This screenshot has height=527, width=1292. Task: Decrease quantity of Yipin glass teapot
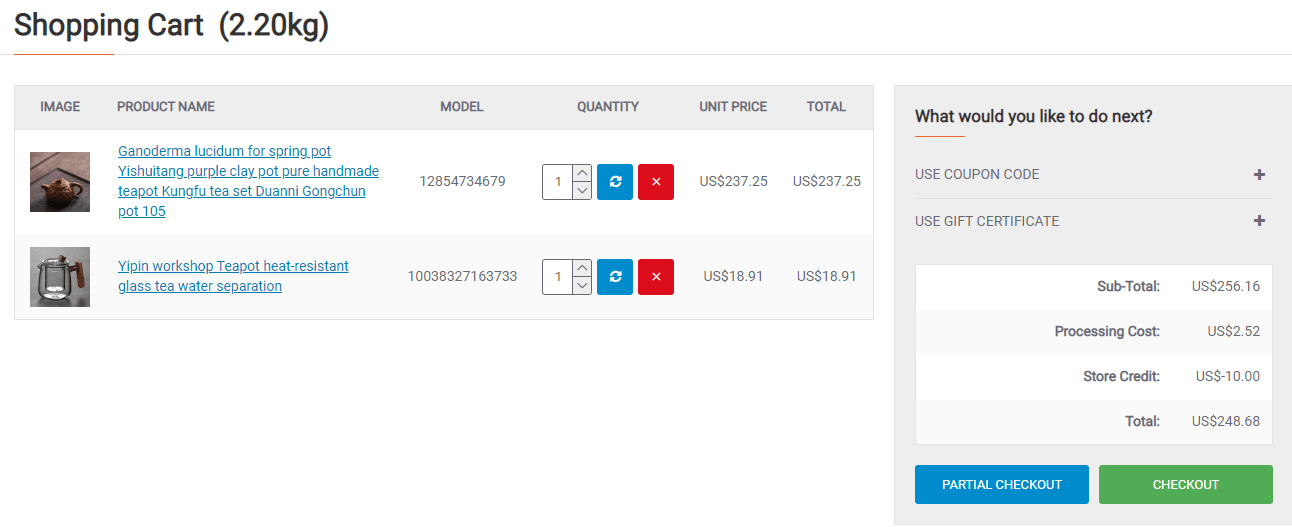tap(582, 286)
